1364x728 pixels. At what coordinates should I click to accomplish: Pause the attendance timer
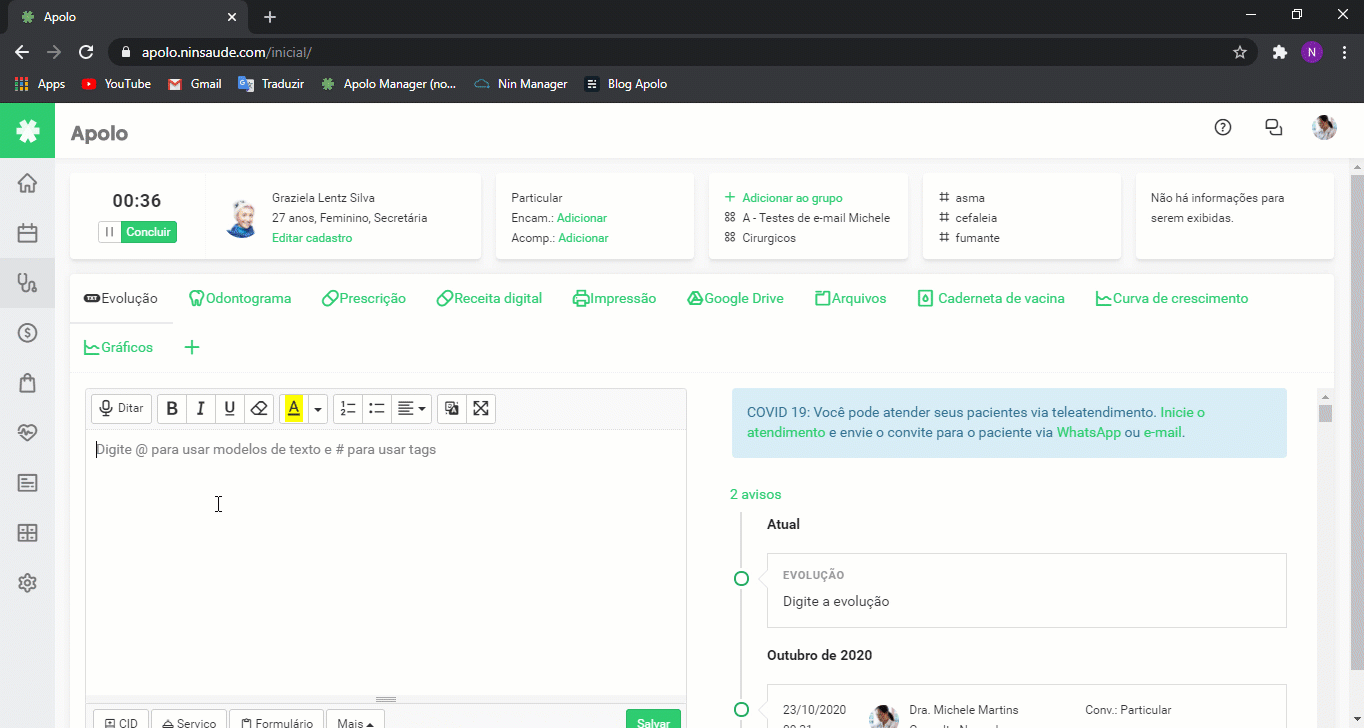click(110, 232)
